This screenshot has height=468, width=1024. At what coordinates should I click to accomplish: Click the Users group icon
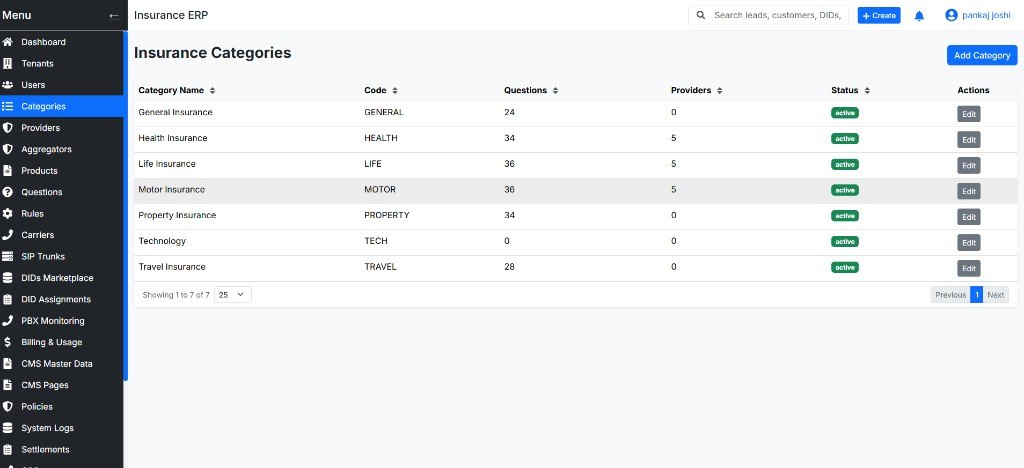click(x=8, y=85)
